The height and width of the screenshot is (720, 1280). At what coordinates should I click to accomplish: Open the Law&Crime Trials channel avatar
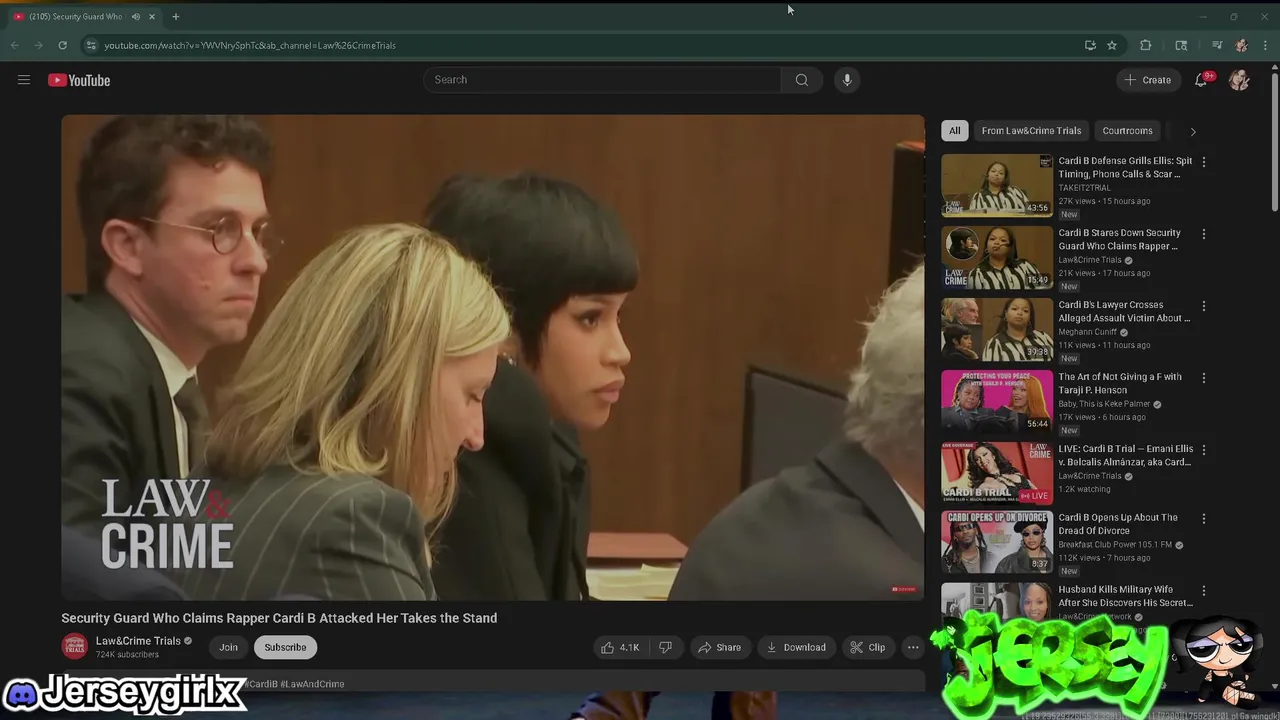tap(74, 647)
